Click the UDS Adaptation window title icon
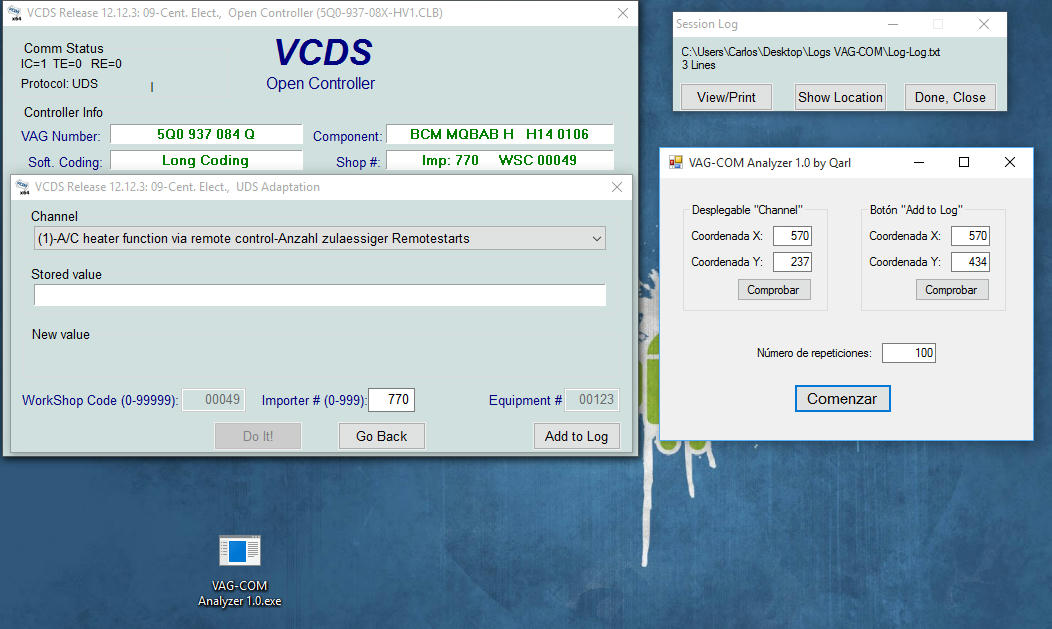This screenshot has height=629, width=1052. coord(23,187)
